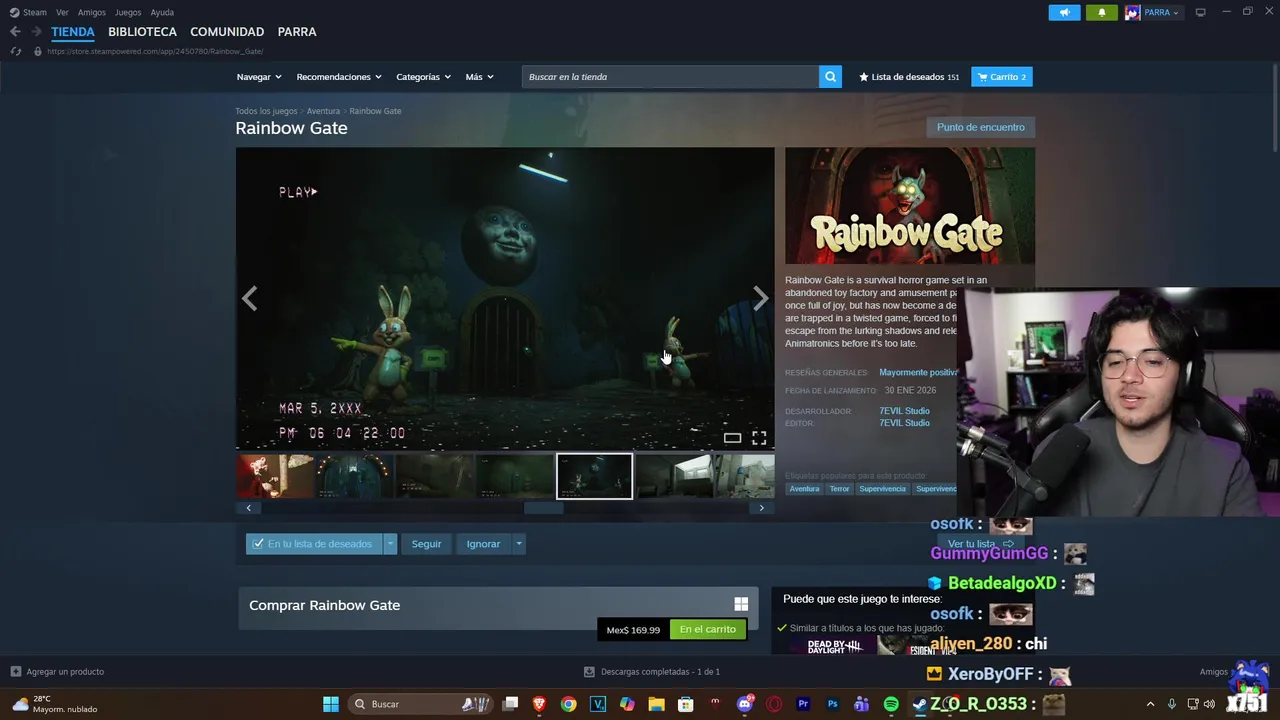Screen dimensions: 1280x720
Task: Click the Big Picture mode monitor icon
Action: click(x=1200, y=12)
